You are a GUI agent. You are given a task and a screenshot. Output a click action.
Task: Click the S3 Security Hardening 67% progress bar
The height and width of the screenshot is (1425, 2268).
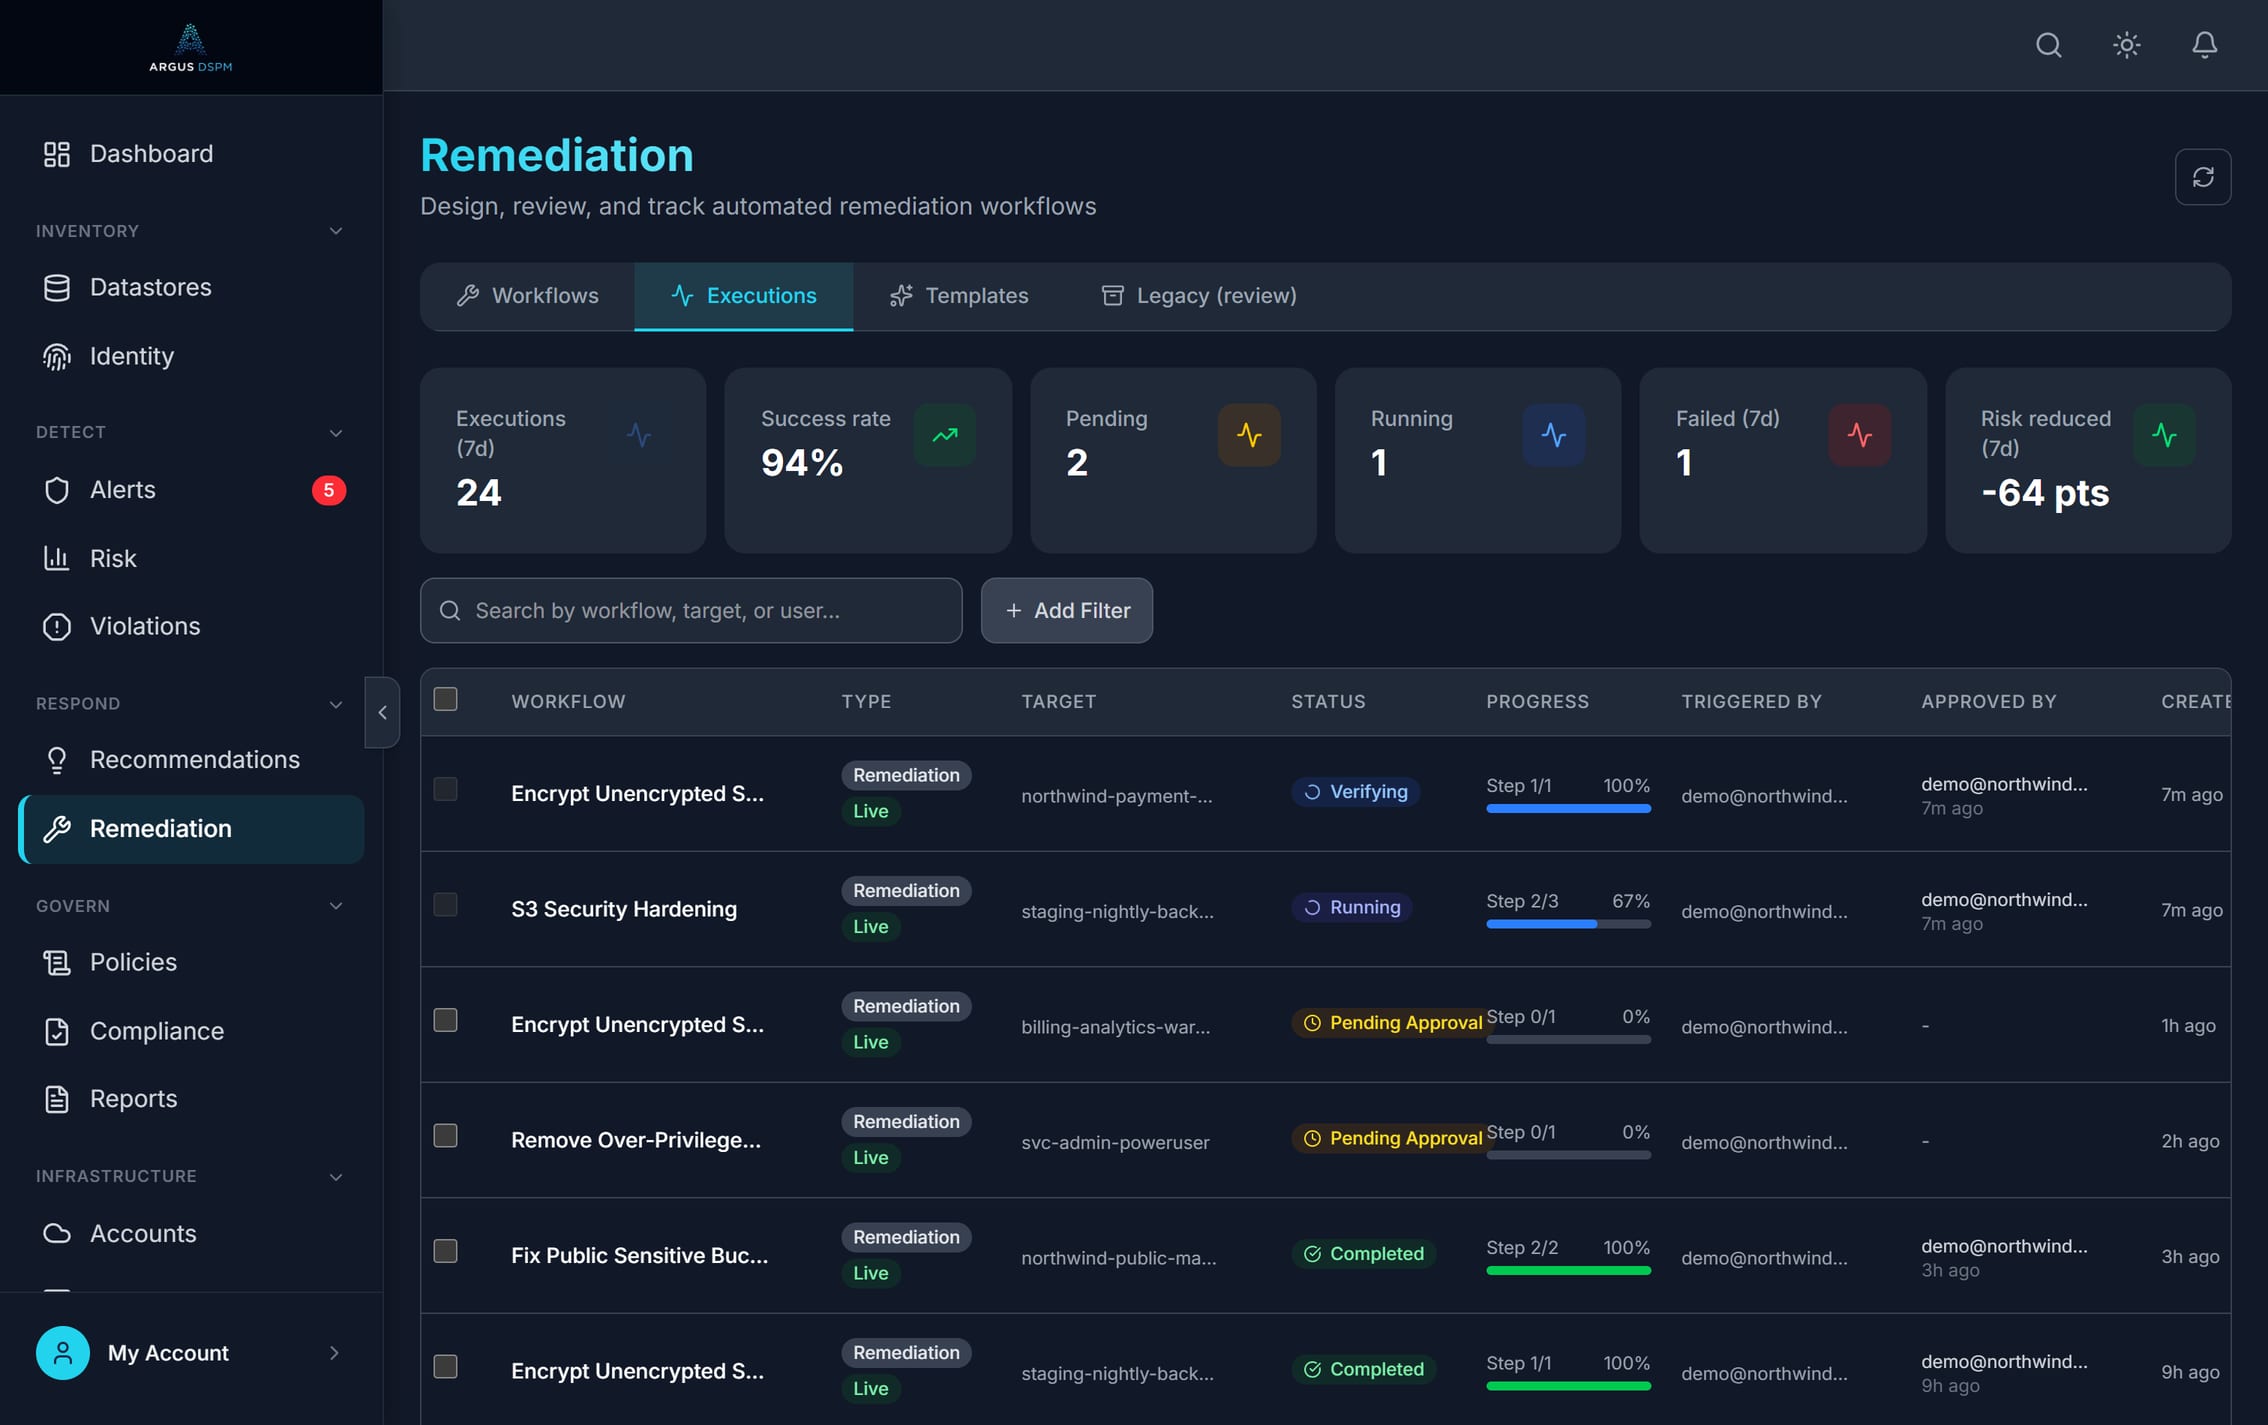pos(1568,924)
